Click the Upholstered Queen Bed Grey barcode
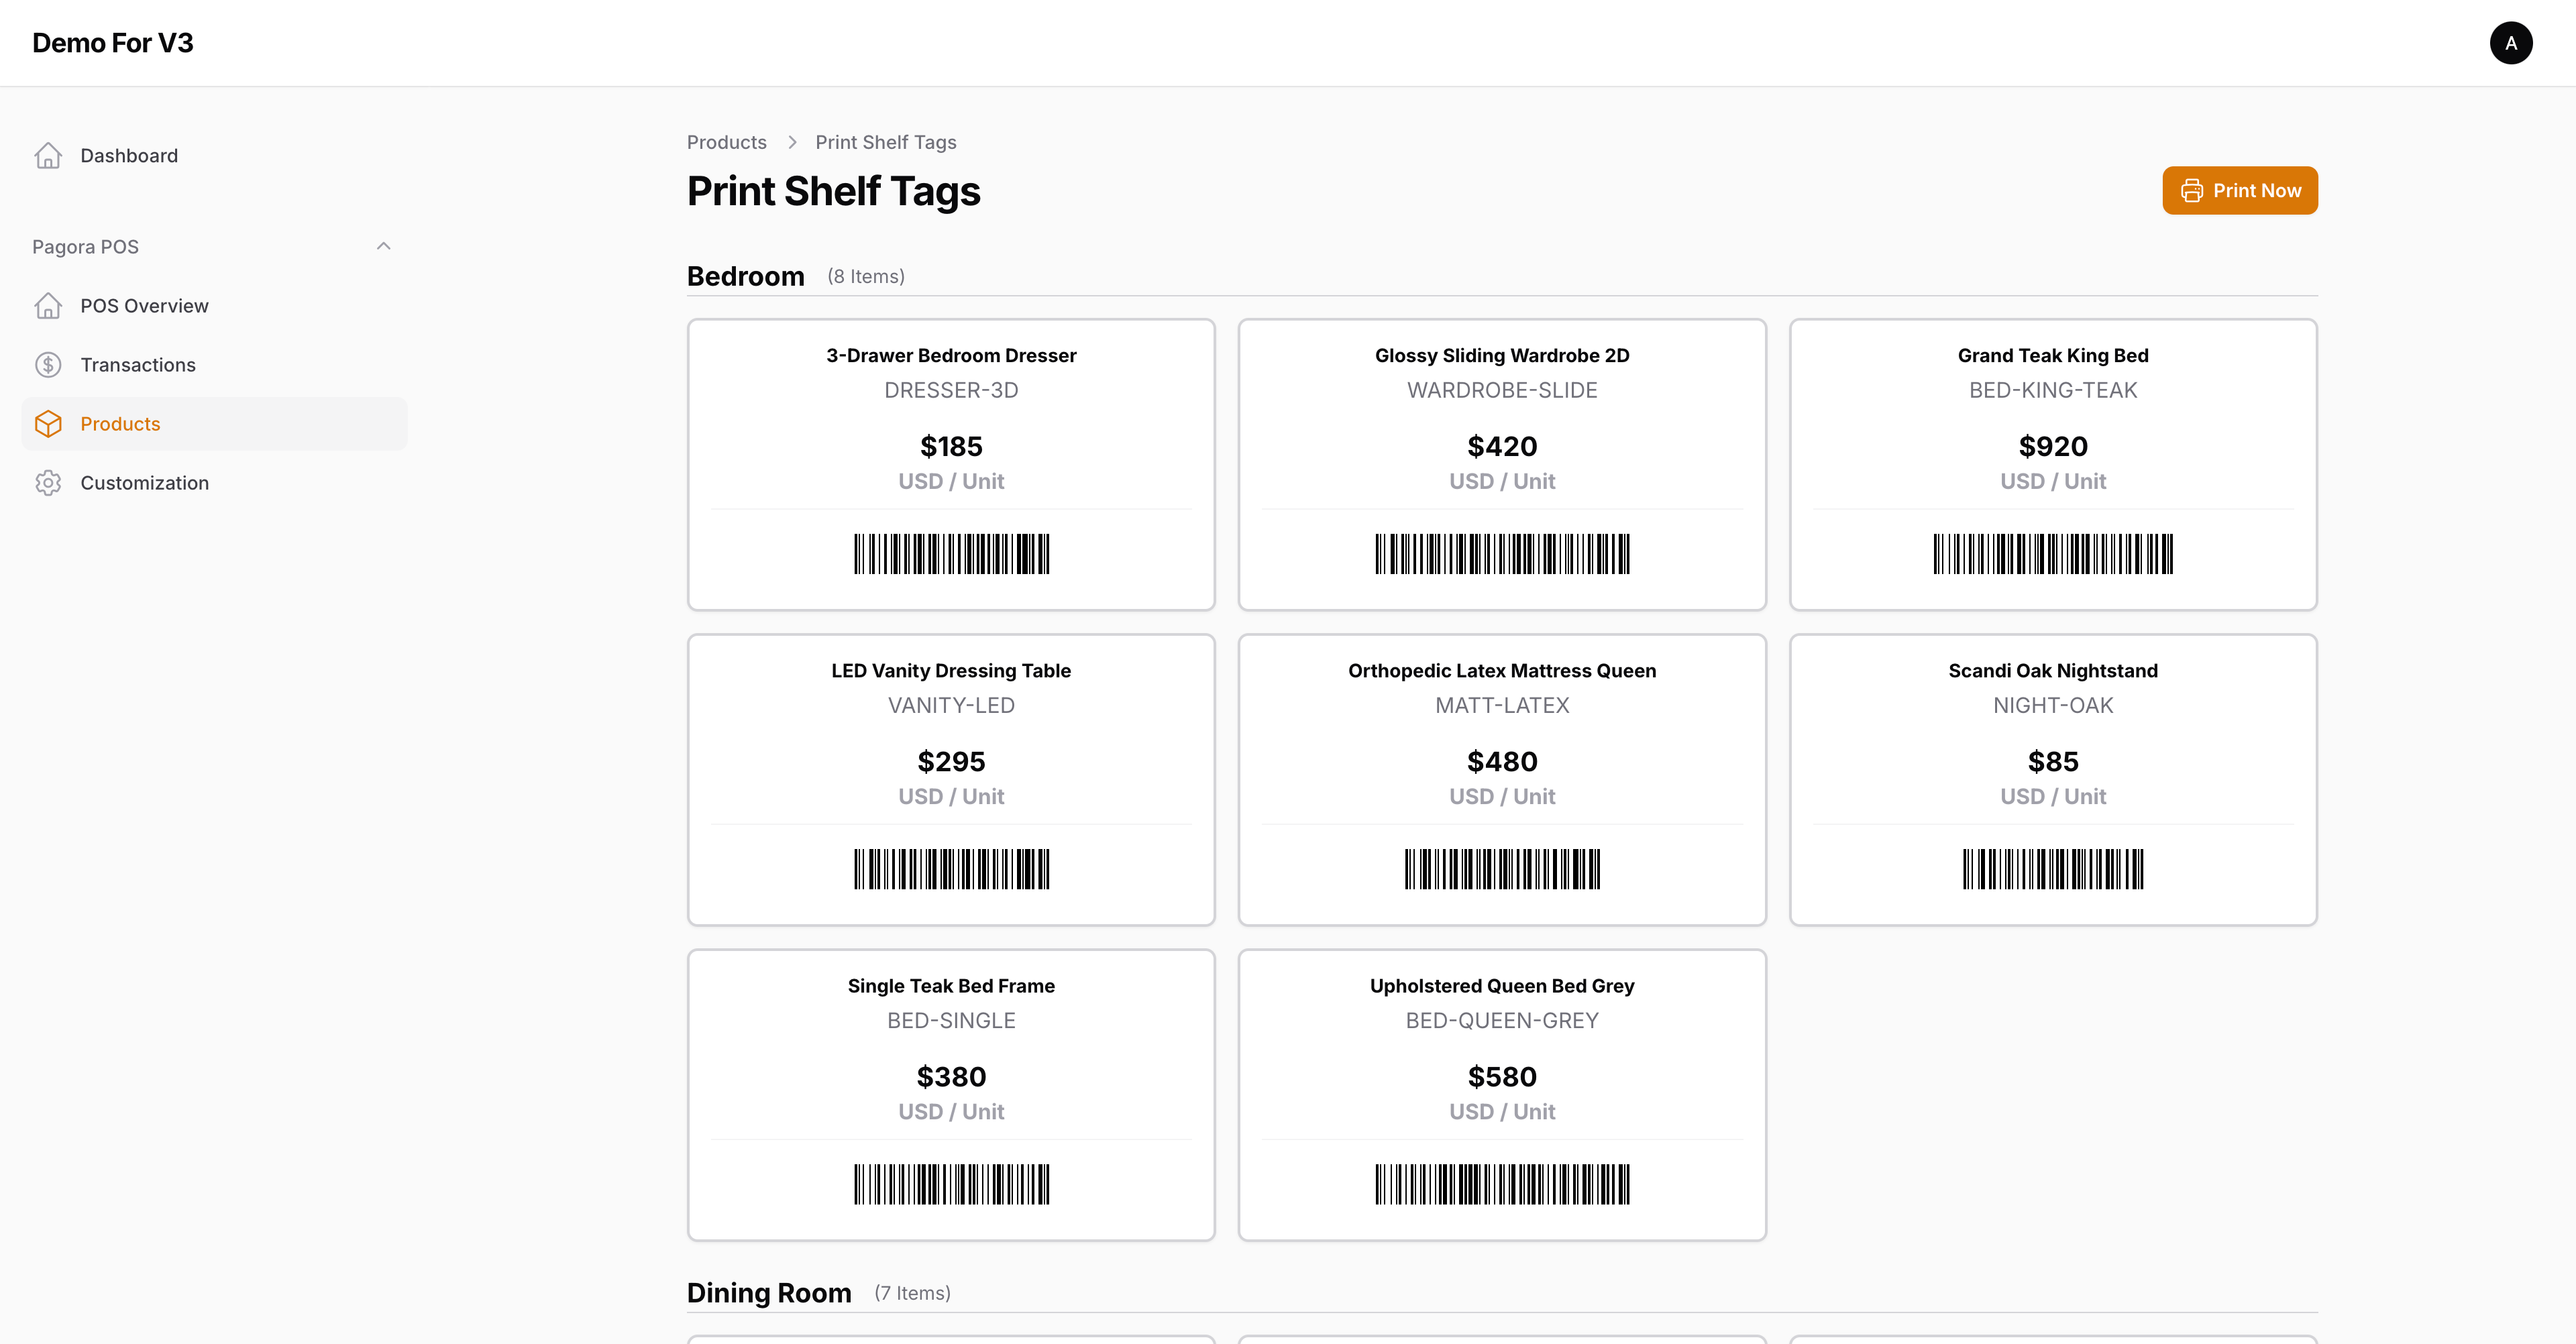Viewport: 2576px width, 1344px height. click(1501, 1184)
